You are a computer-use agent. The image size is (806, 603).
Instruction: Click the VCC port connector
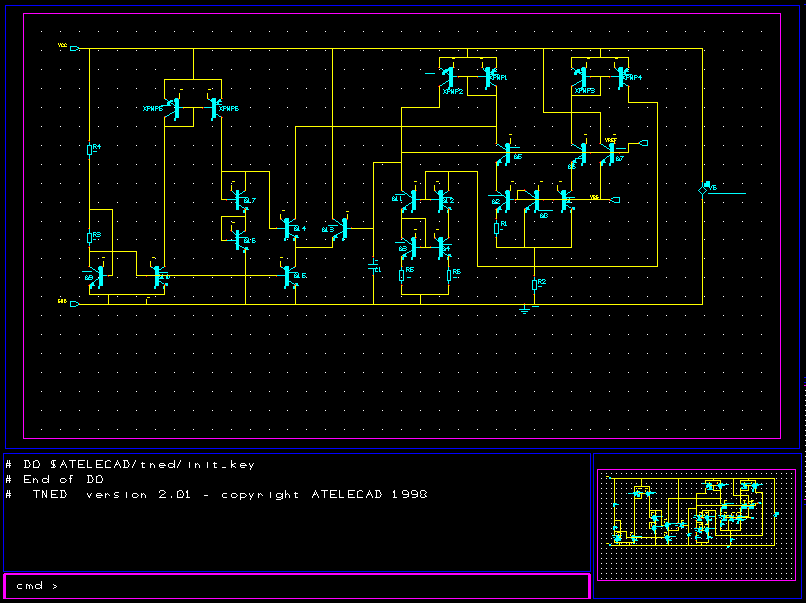pos(75,48)
